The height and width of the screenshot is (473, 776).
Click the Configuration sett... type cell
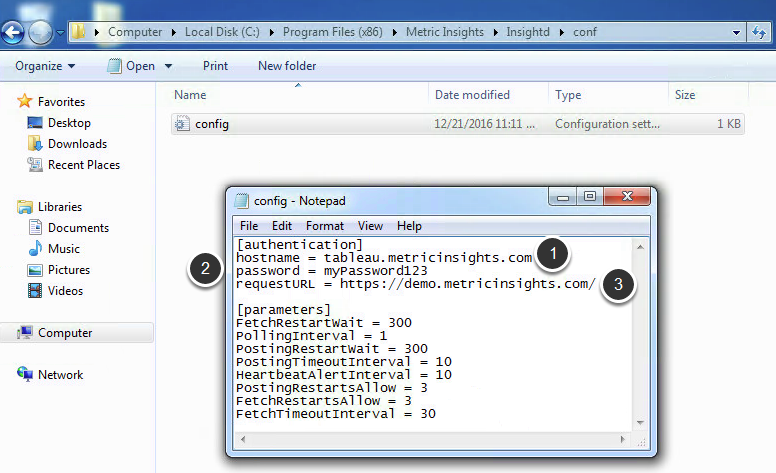(607, 124)
